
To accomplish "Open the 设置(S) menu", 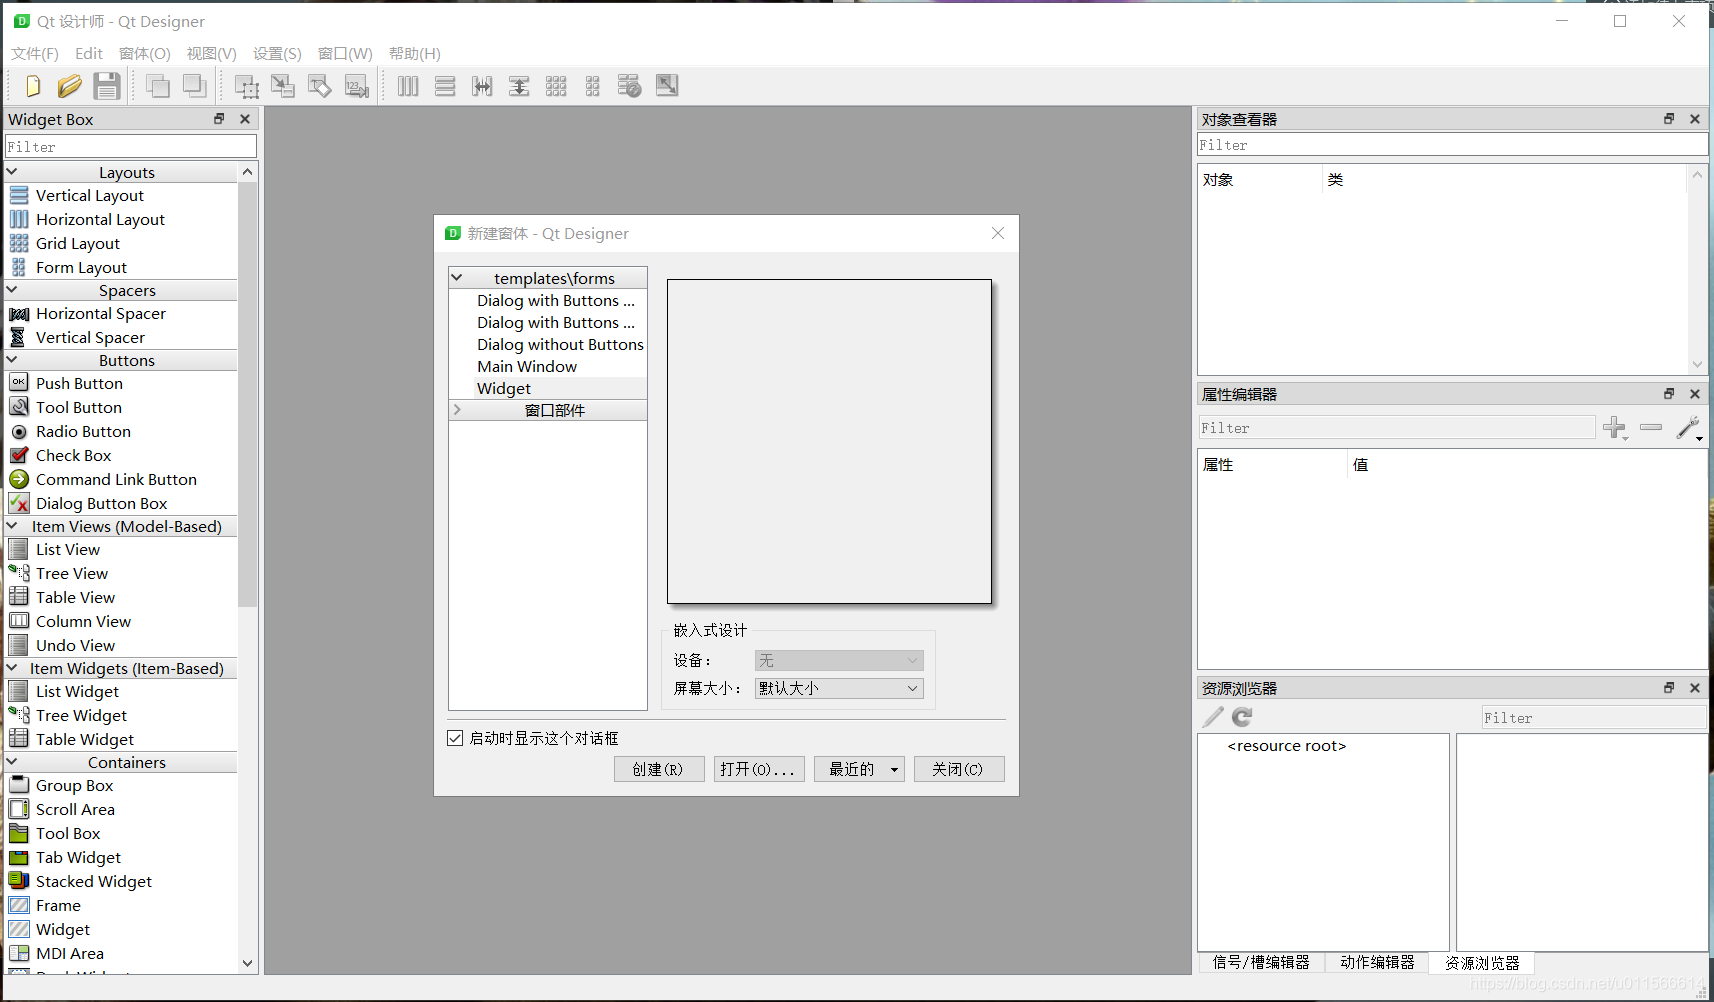I will (277, 54).
